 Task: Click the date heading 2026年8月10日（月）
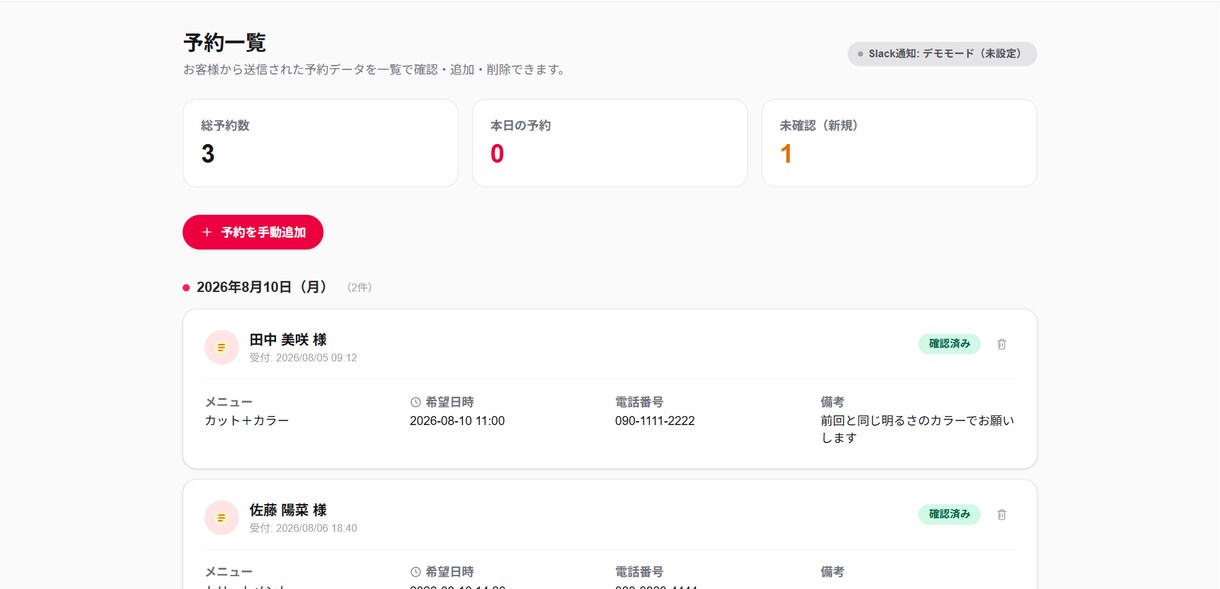coord(262,287)
